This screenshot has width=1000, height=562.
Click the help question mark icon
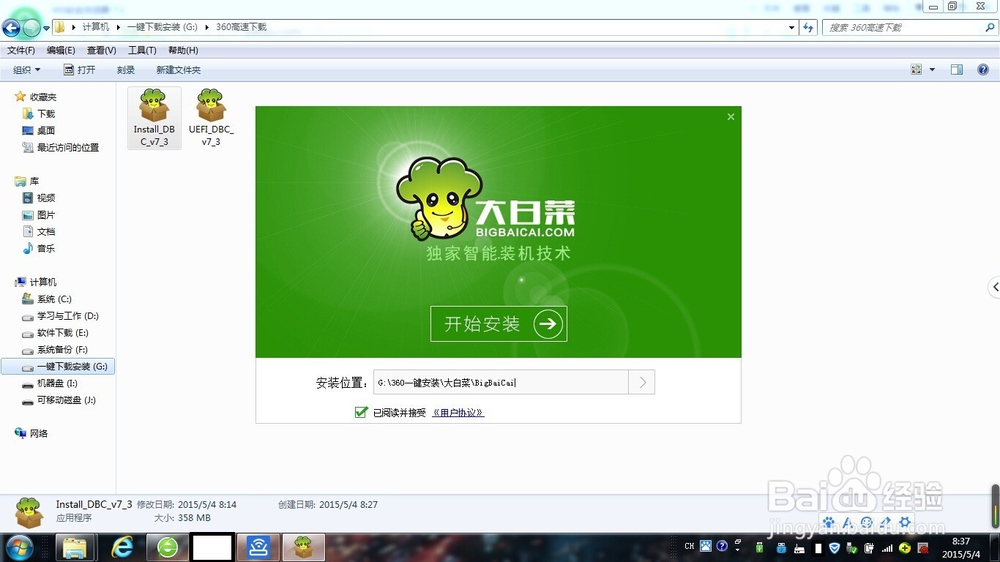(x=983, y=70)
